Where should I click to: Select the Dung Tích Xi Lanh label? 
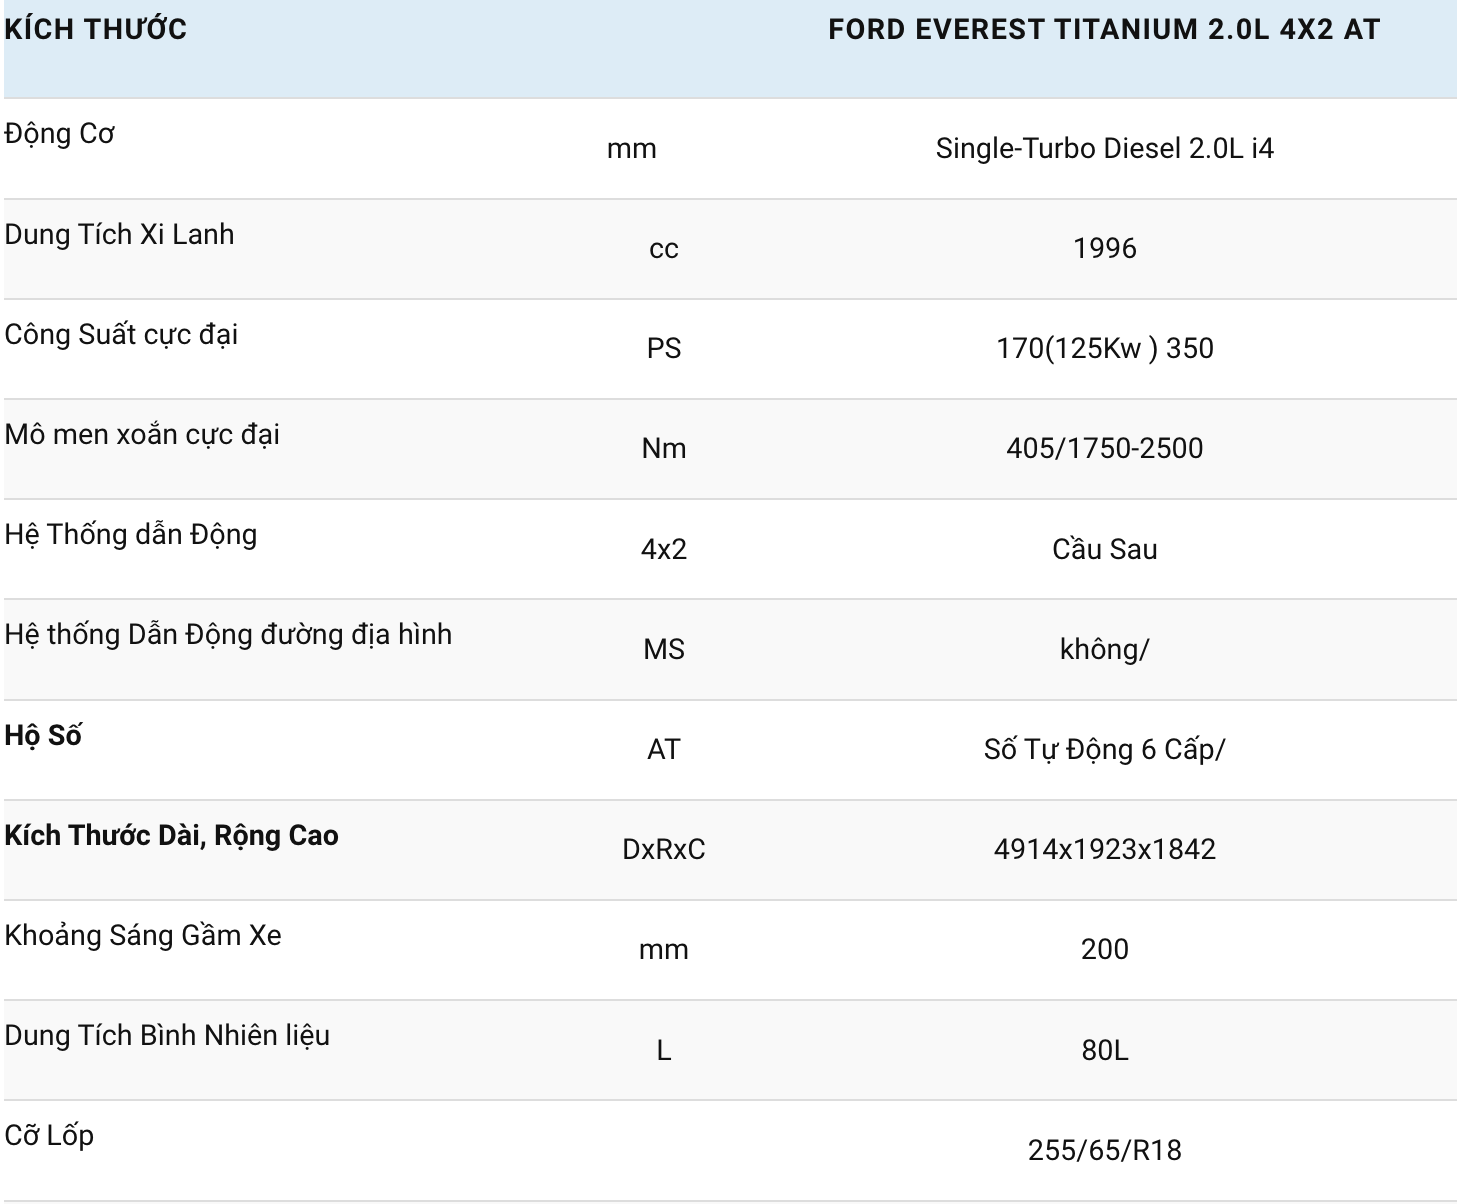[x=120, y=234]
